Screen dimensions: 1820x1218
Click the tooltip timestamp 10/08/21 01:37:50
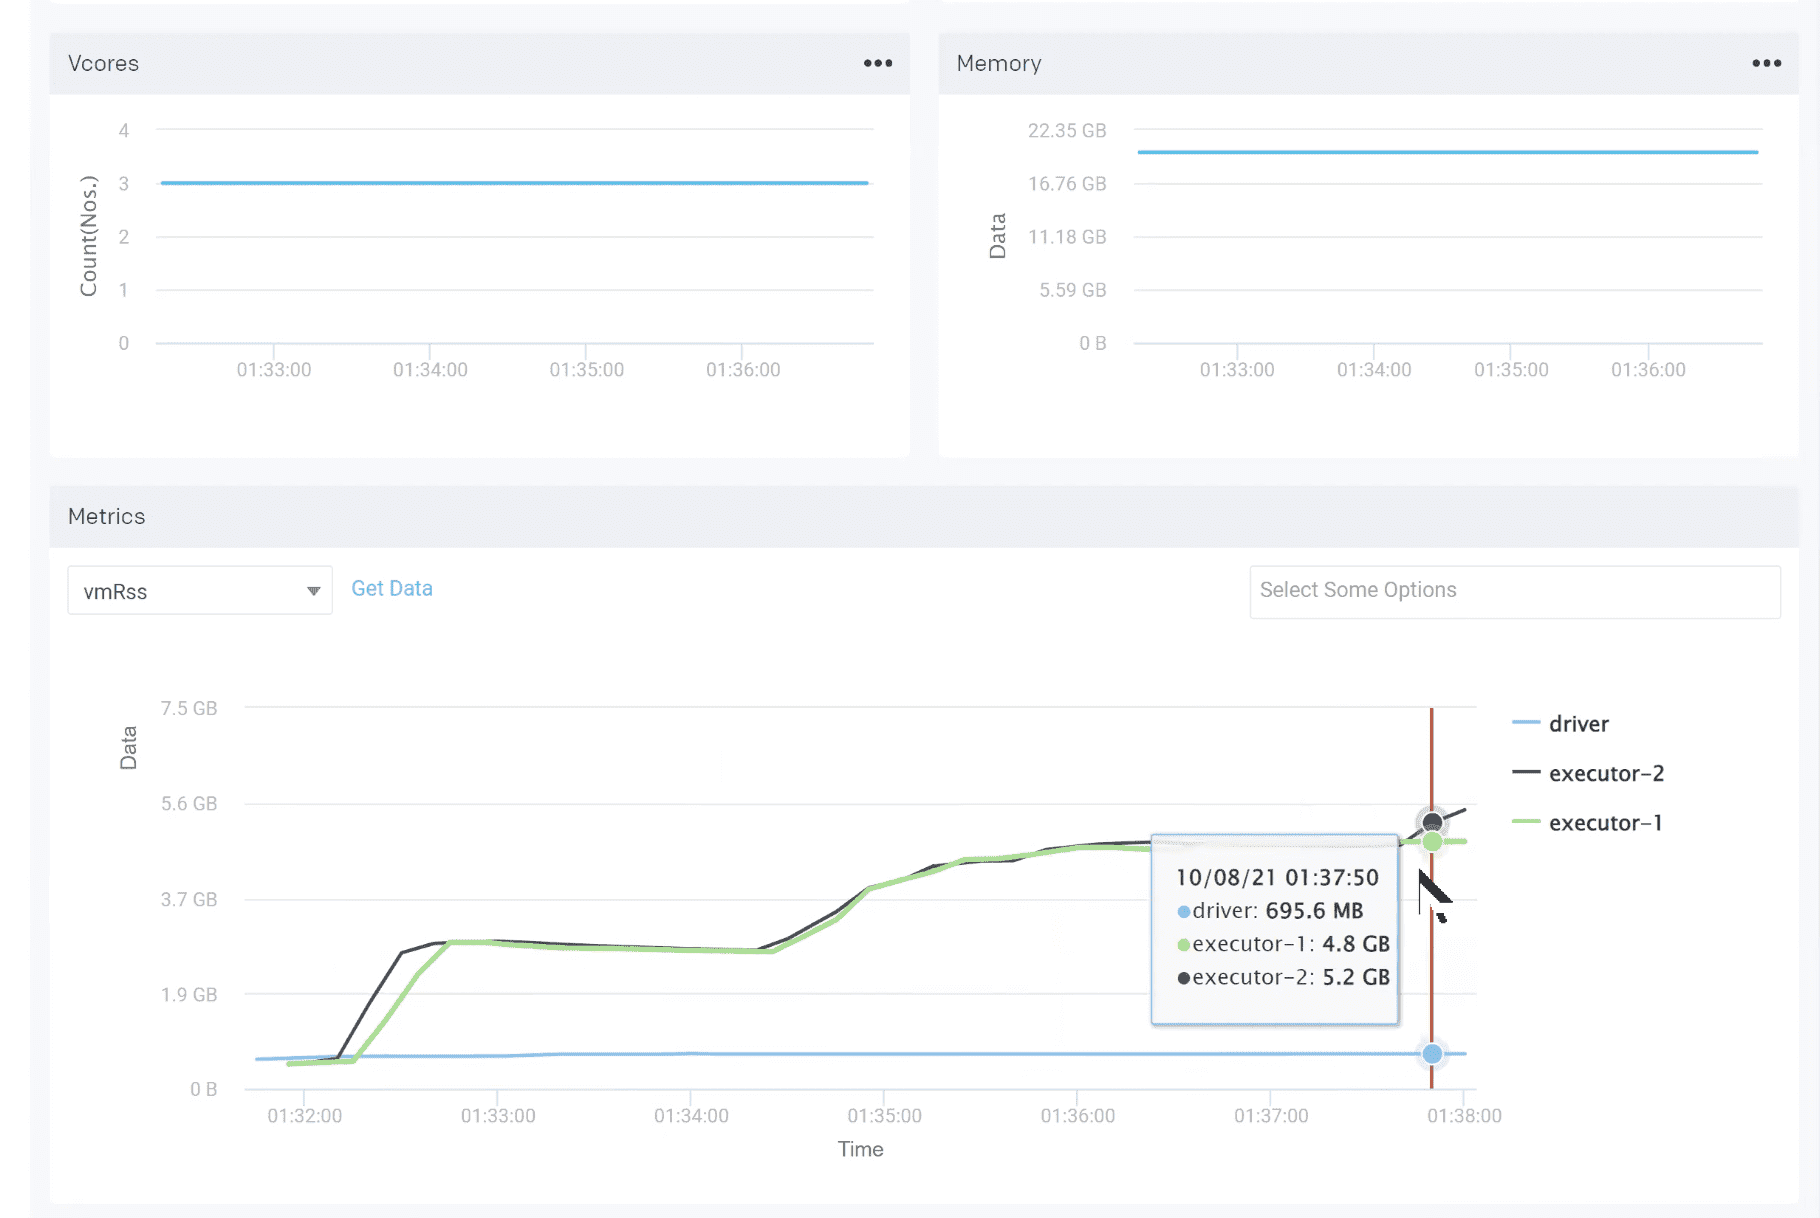click(1277, 877)
